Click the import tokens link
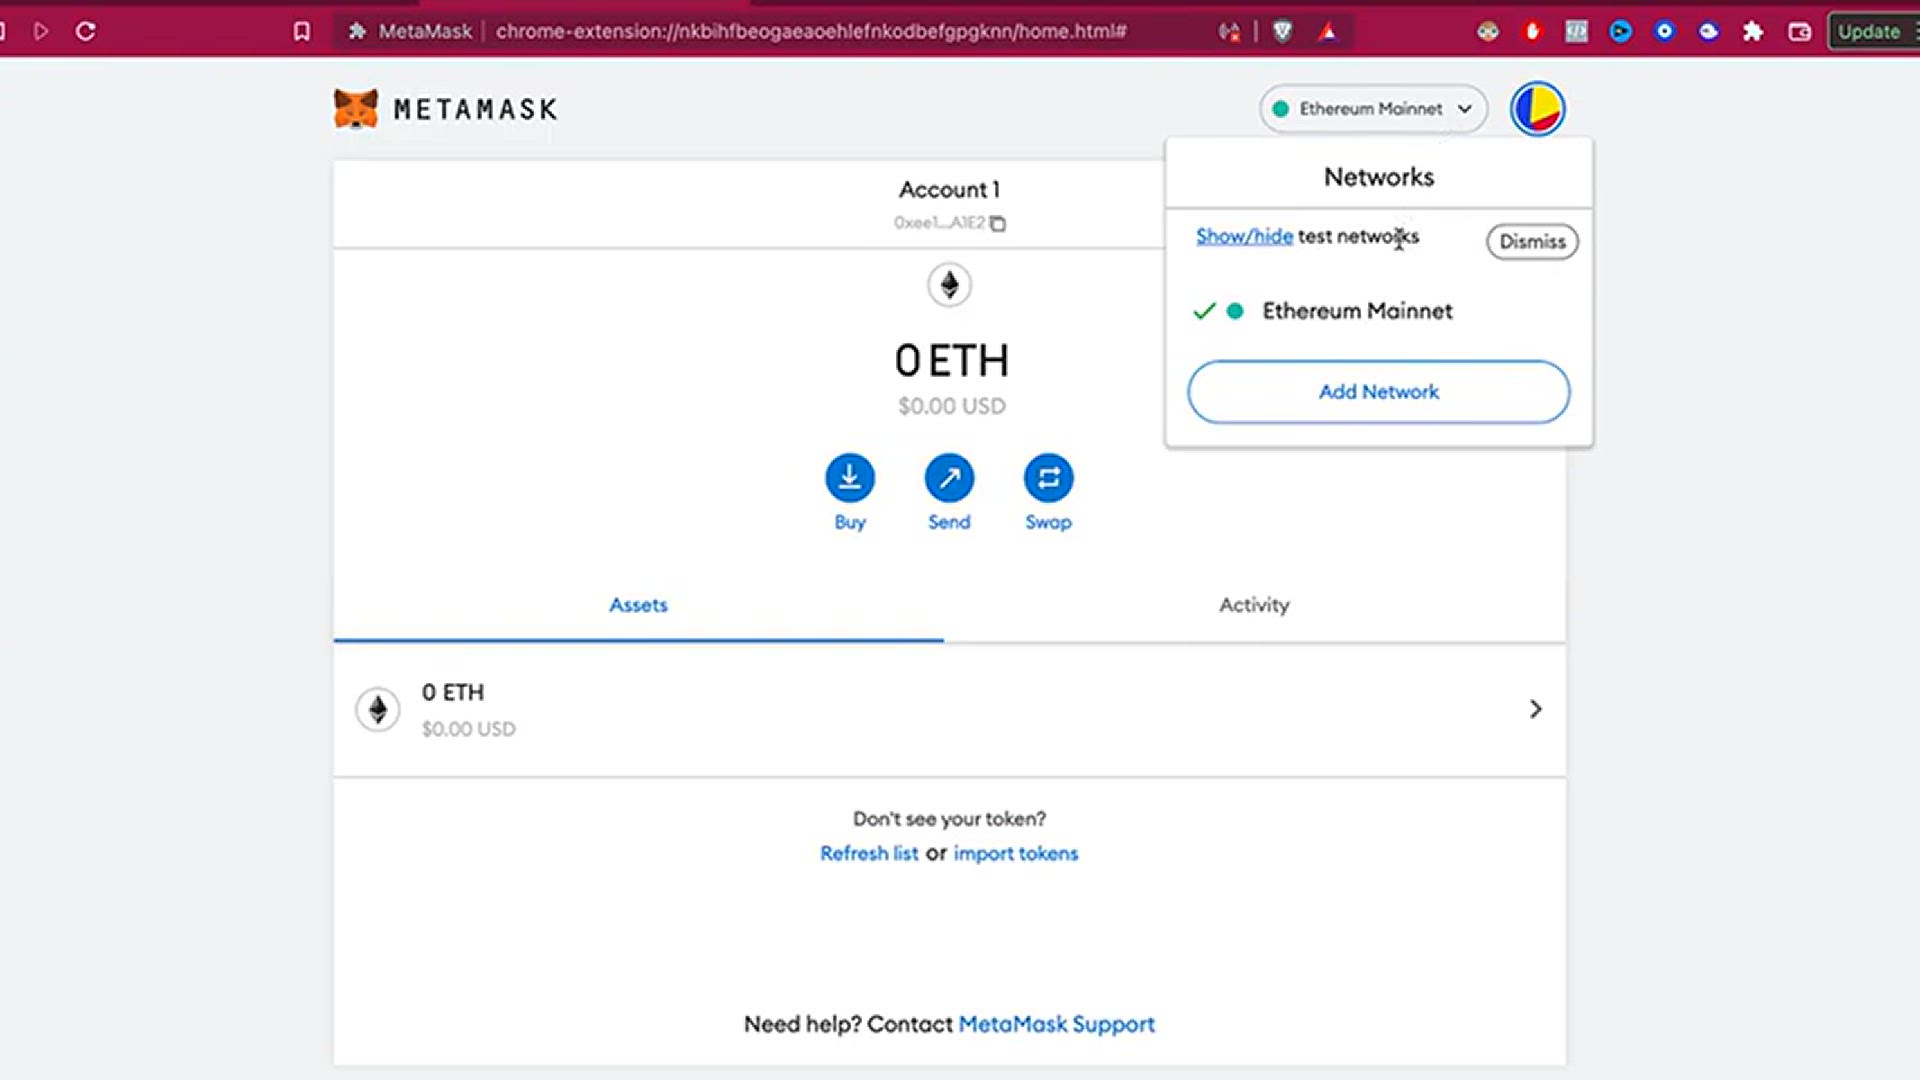Screen dimensions: 1920x1080 pos(1016,853)
